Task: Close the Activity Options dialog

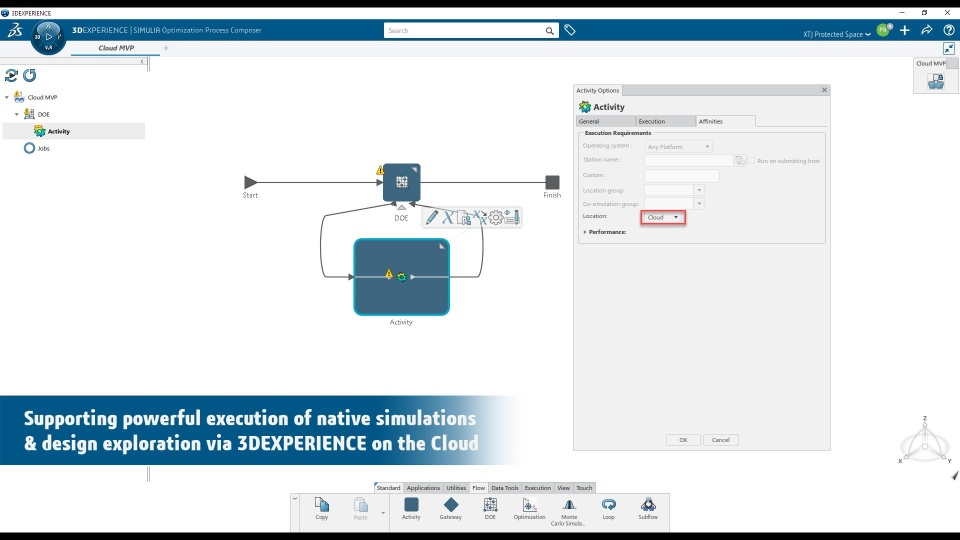Action: tap(824, 90)
